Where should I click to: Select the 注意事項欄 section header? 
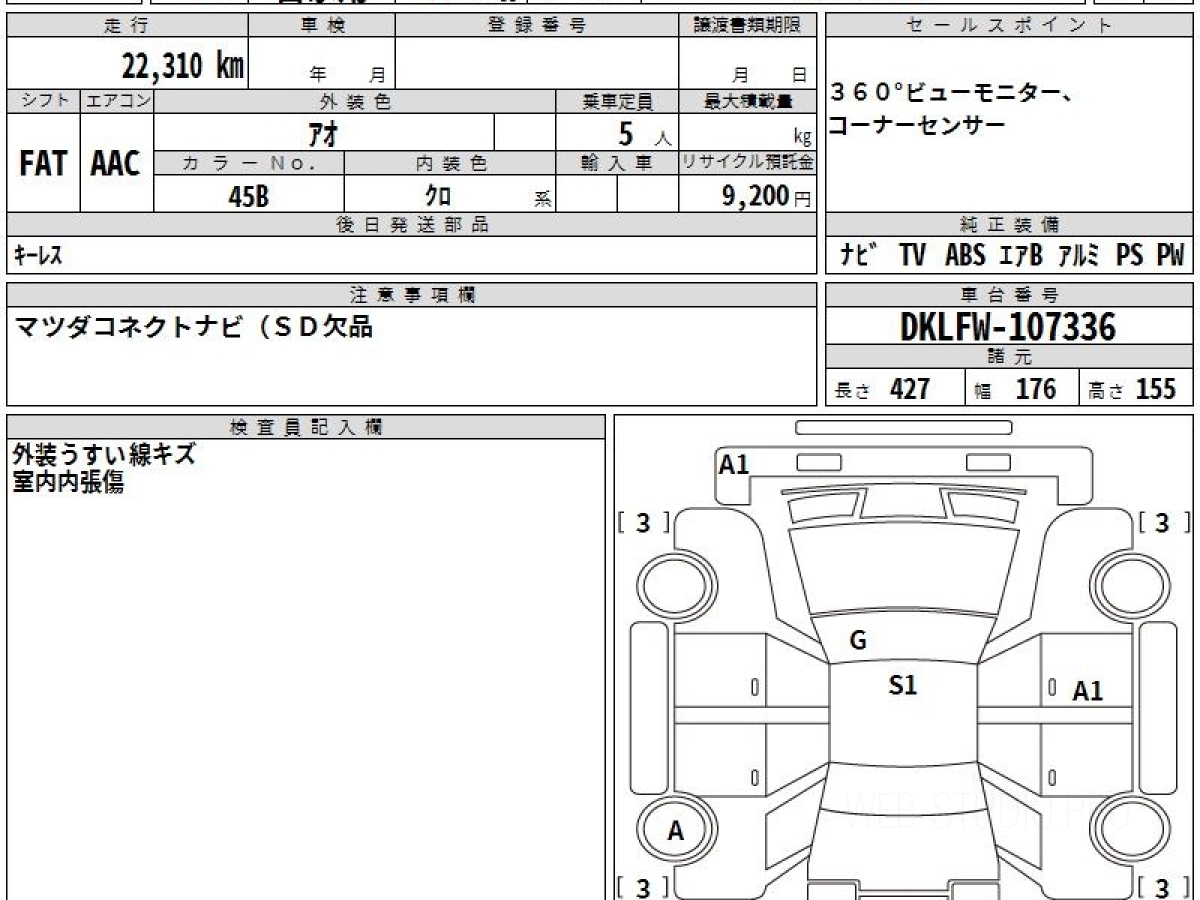tap(412, 295)
